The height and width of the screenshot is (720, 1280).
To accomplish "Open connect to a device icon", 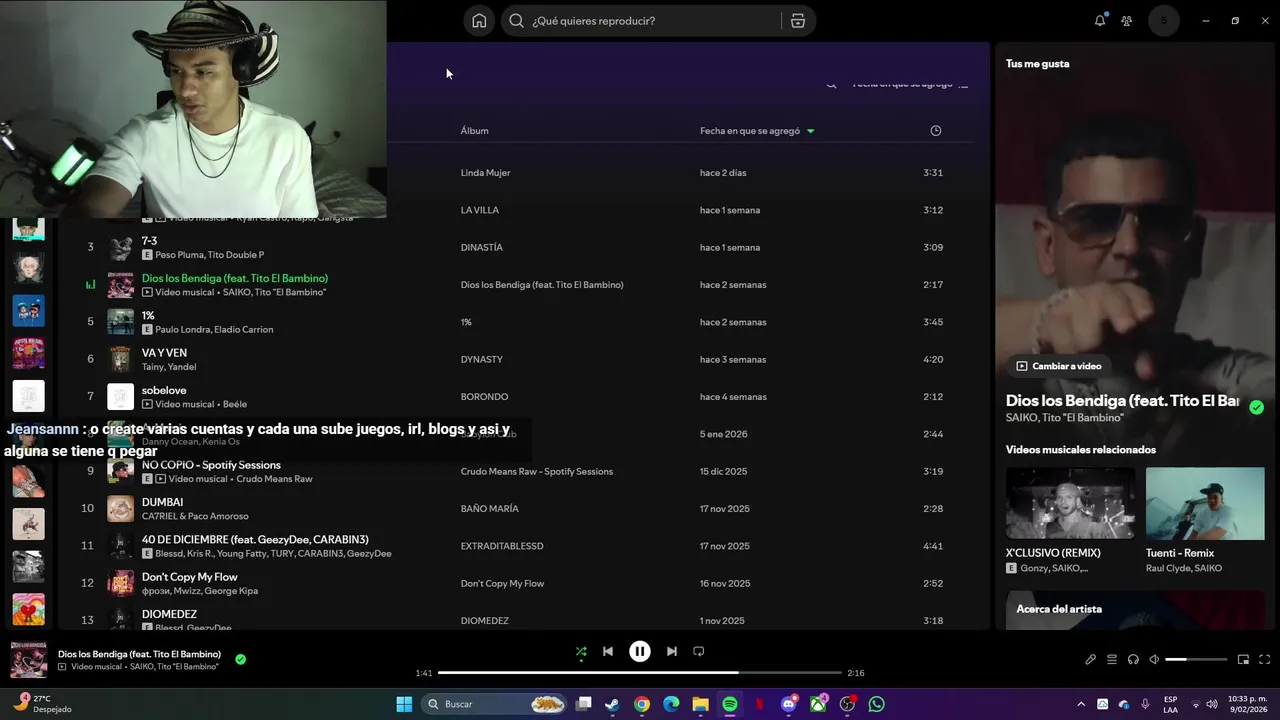I will (1133, 660).
